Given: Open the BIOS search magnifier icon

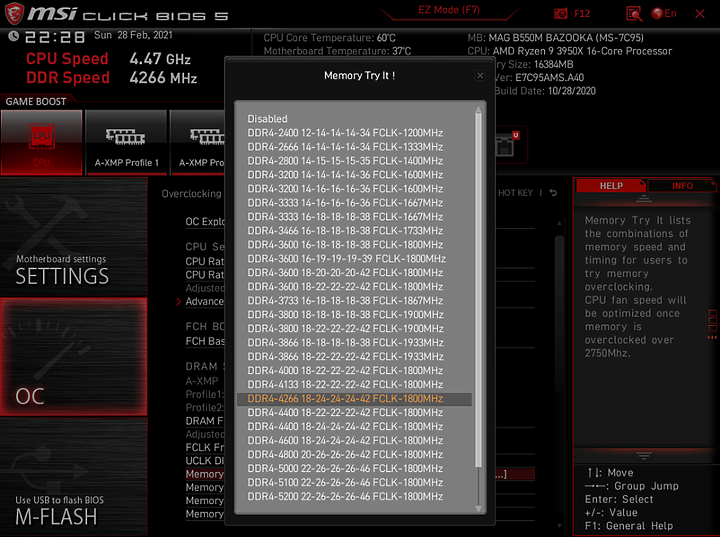Looking at the screenshot, I should pyautogui.click(x=634, y=14).
